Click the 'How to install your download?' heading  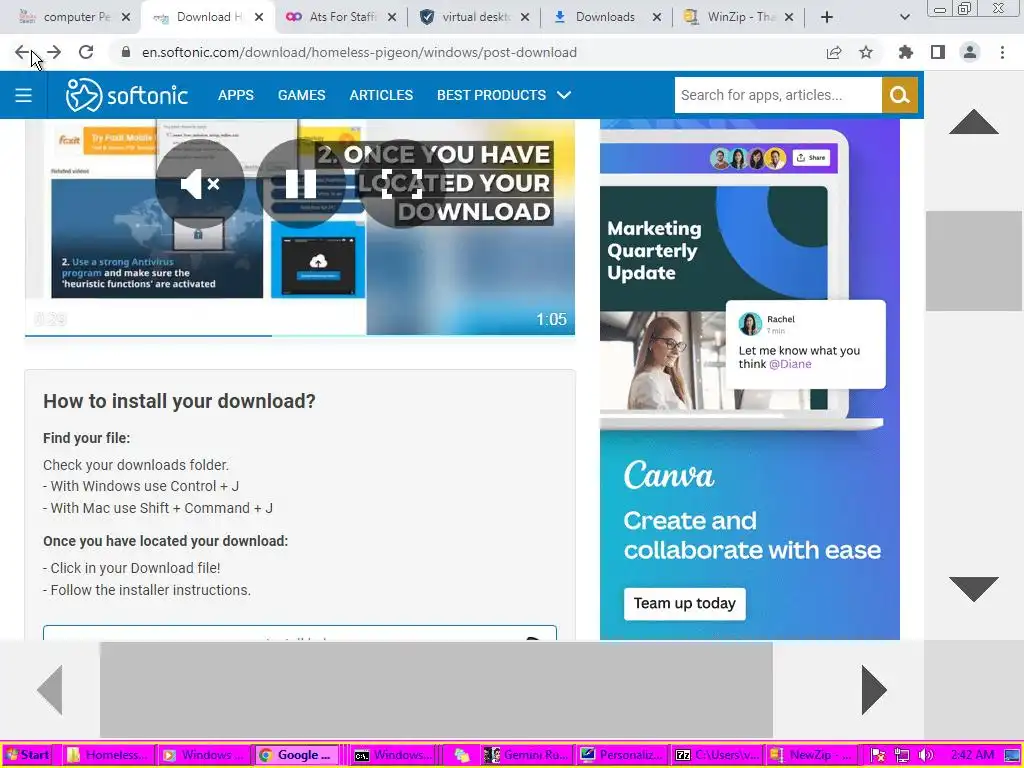[179, 401]
